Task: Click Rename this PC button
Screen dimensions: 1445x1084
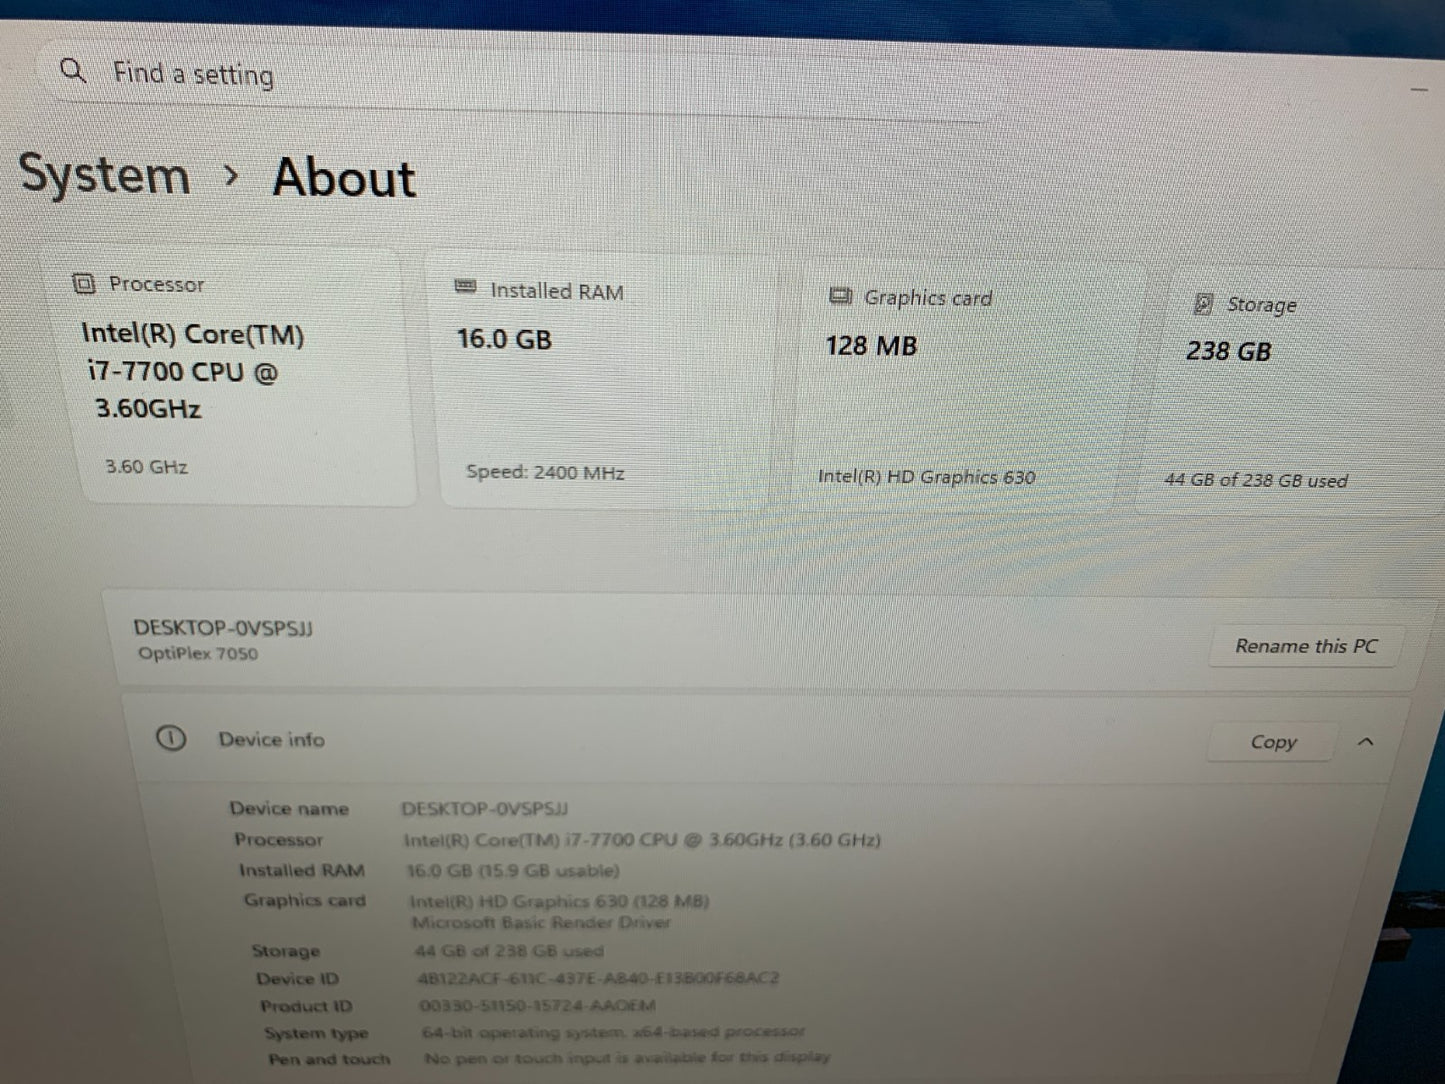Action: click(1306, 646)
